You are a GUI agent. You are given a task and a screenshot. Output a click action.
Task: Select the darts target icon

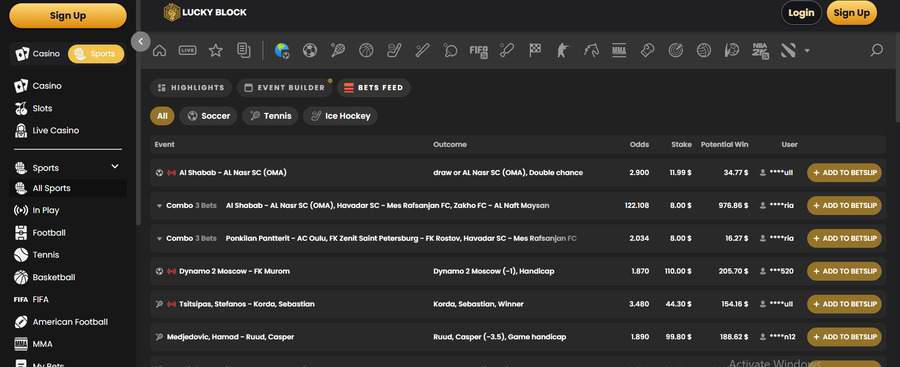[676, 51]
